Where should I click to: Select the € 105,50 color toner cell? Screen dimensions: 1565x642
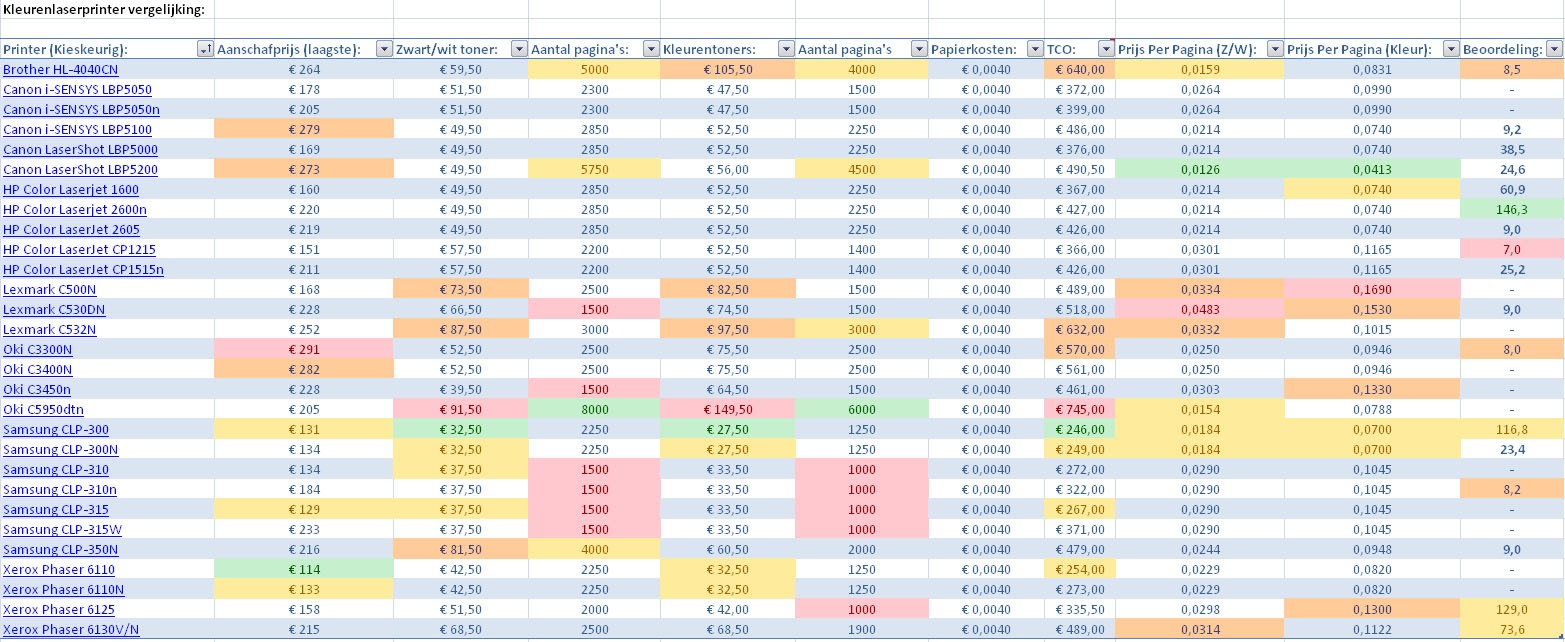click(728, 70)
